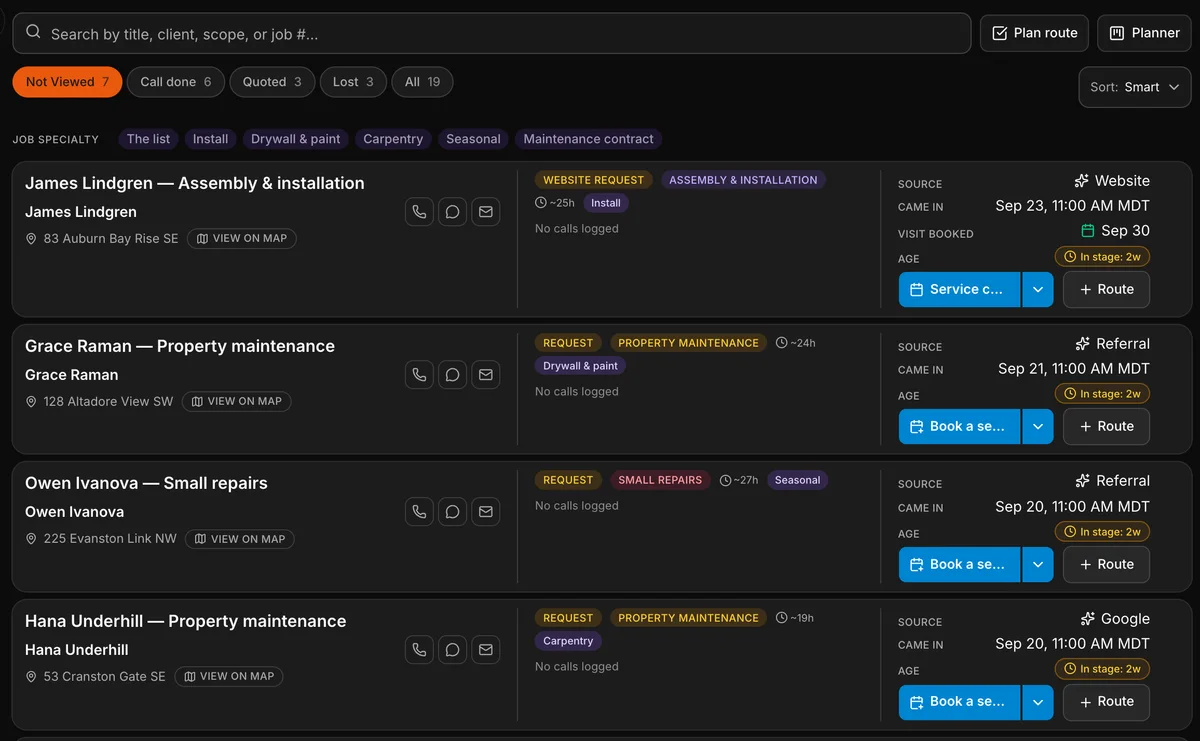1200x741 pixels.
Task: Click the calendar icon next to Sep 30
Action: [1088, 231]
